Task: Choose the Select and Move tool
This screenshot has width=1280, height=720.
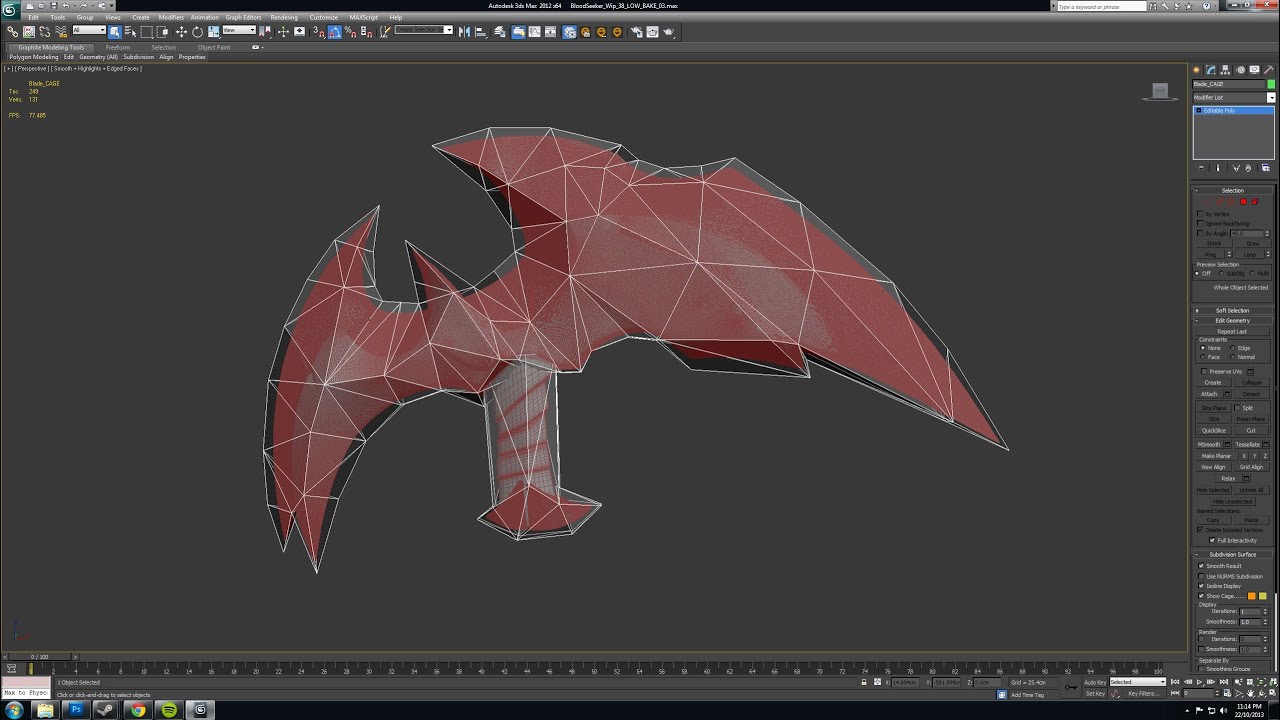Action: tap(181, 32)
